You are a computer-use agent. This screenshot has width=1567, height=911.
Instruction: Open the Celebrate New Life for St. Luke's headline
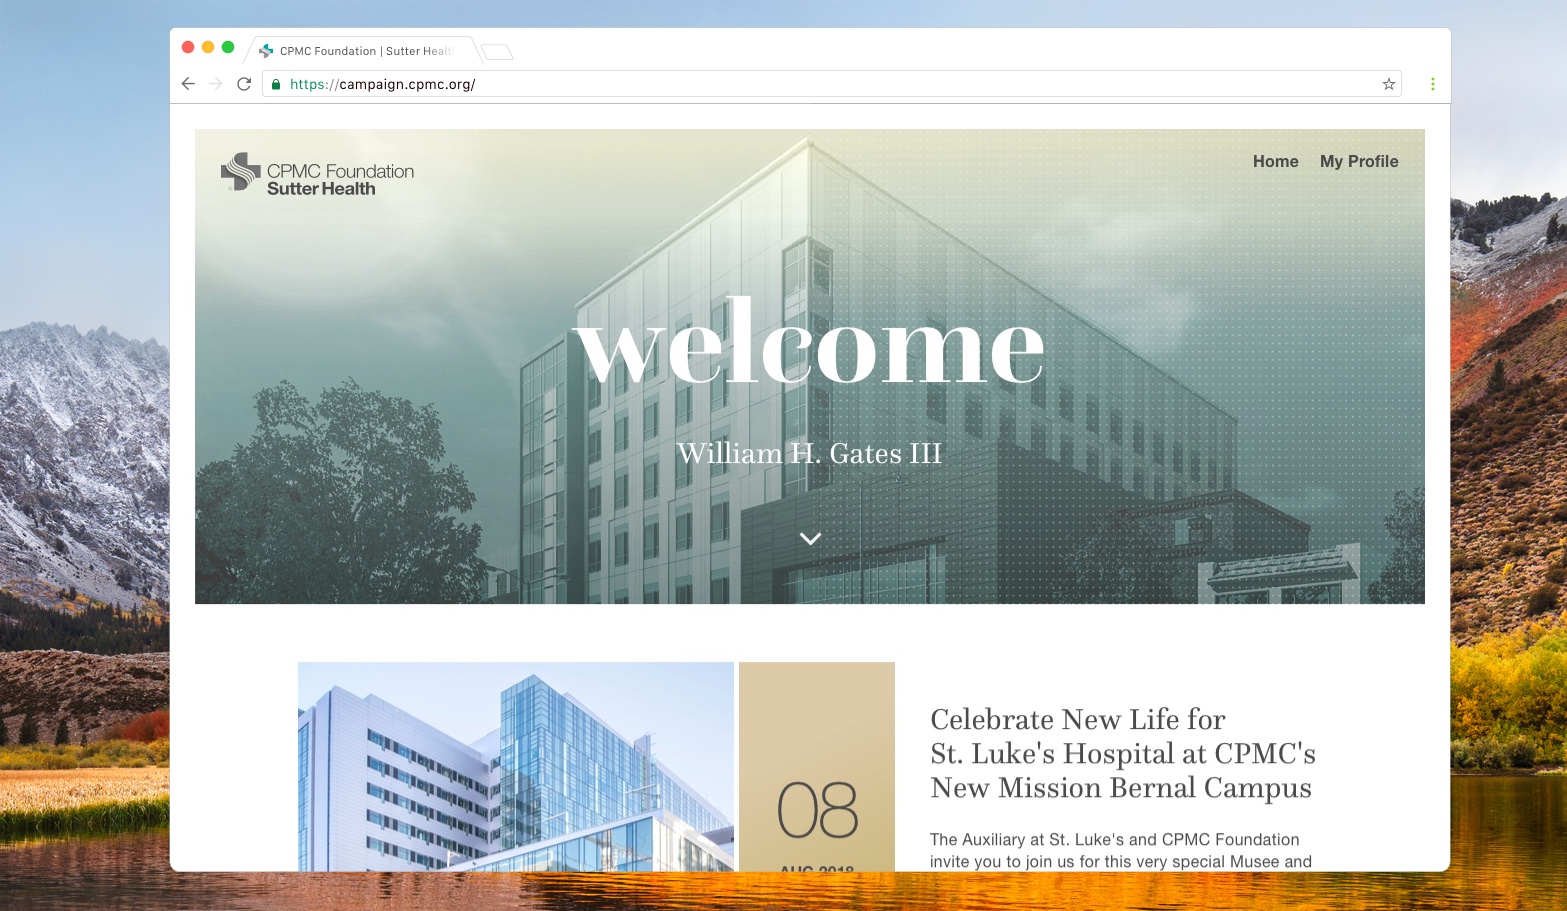click(x=1123, y=753)
